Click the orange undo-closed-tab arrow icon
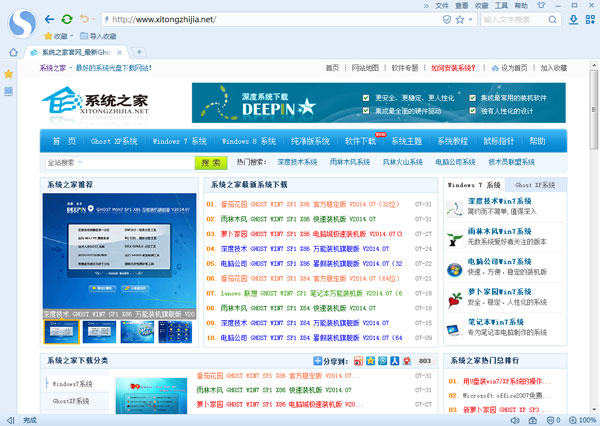This screenshot has width=600, height=426. click(84, 19)
